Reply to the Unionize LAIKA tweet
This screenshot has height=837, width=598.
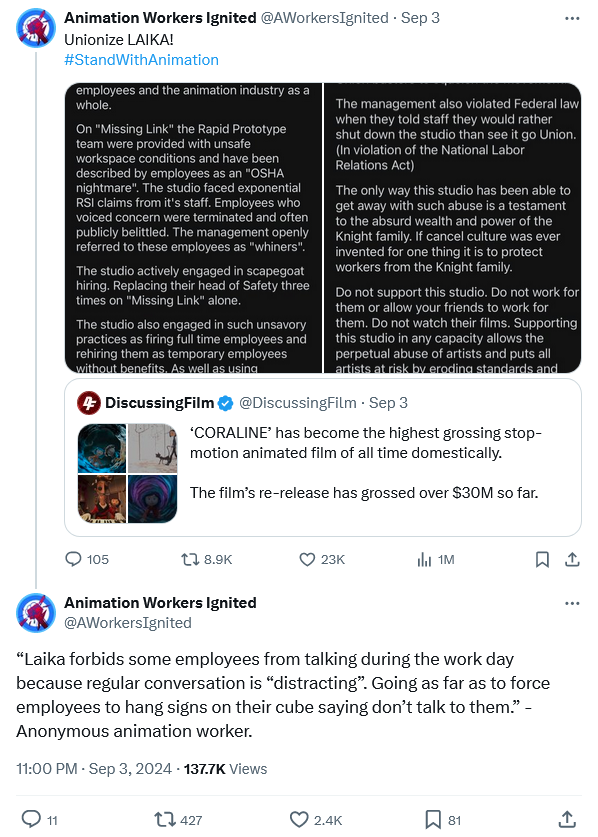(x=86, y=559)
